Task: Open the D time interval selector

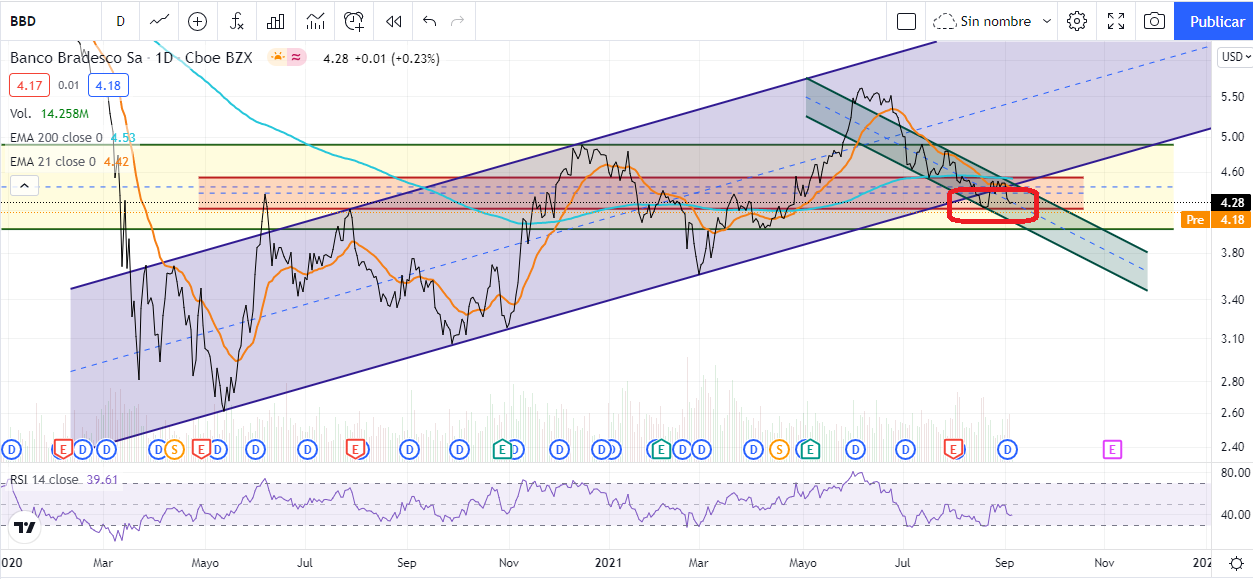Action: pyautogui.click(x=120, y=21)
